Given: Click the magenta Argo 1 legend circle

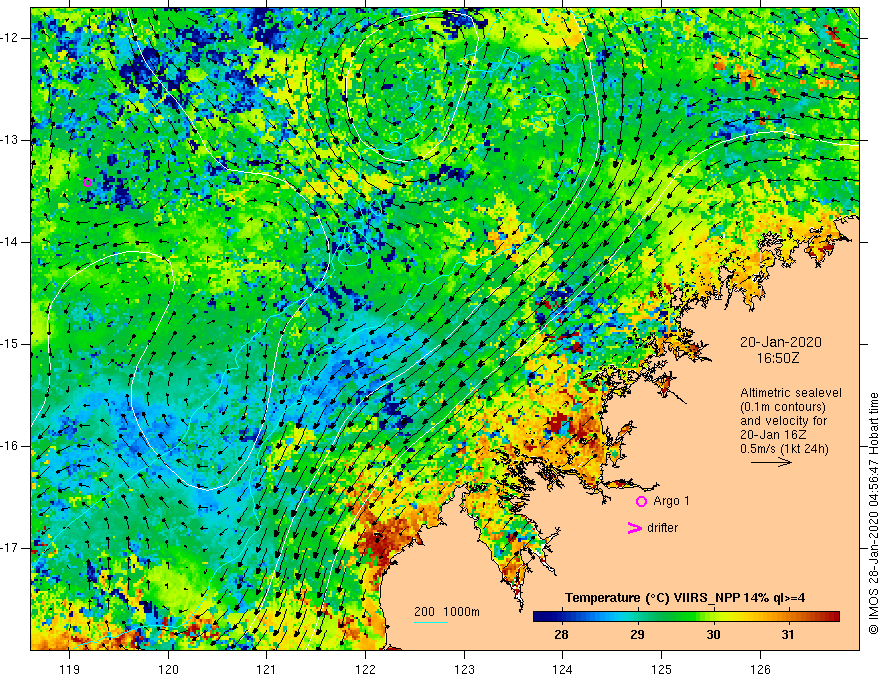Looking at the screenshot, I should click(x=641, y=502).
